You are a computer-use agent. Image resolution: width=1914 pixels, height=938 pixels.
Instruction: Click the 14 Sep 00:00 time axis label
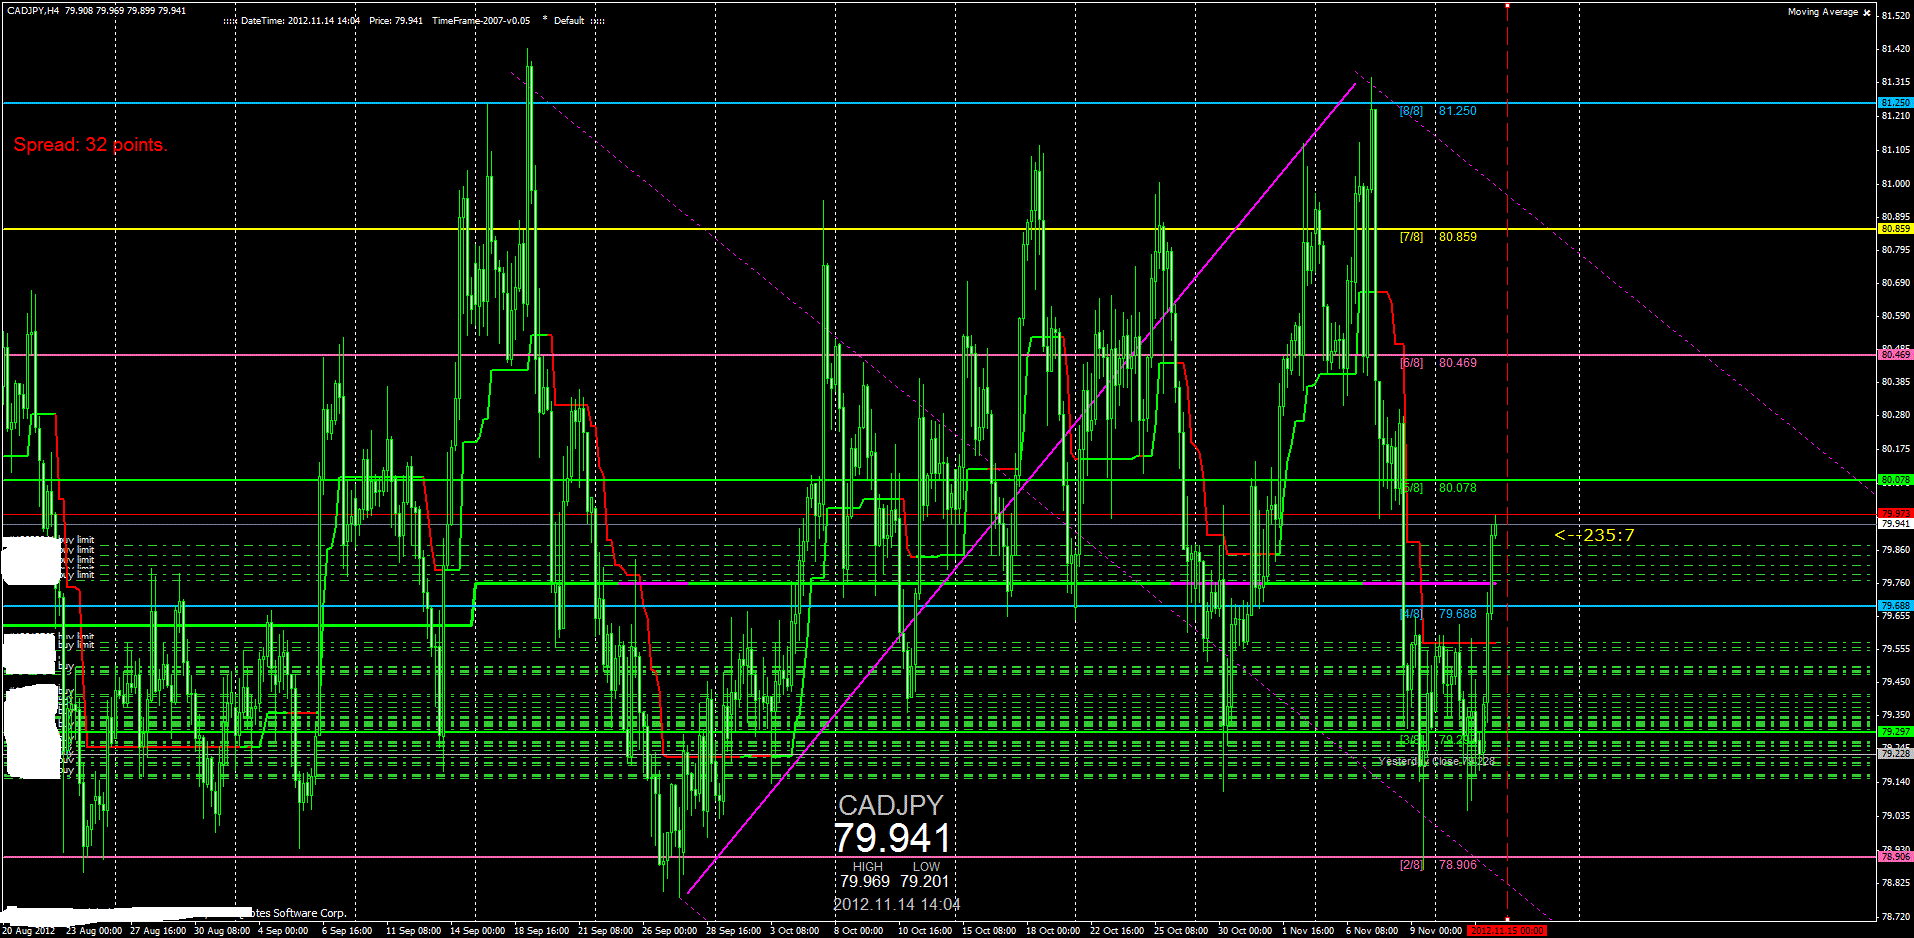coord(477,931)
